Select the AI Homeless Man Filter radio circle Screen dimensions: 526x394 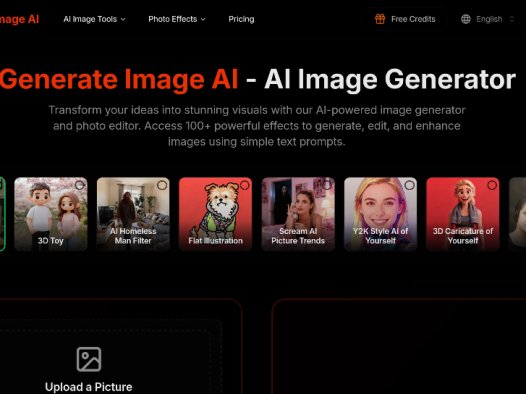click(162, 185)
